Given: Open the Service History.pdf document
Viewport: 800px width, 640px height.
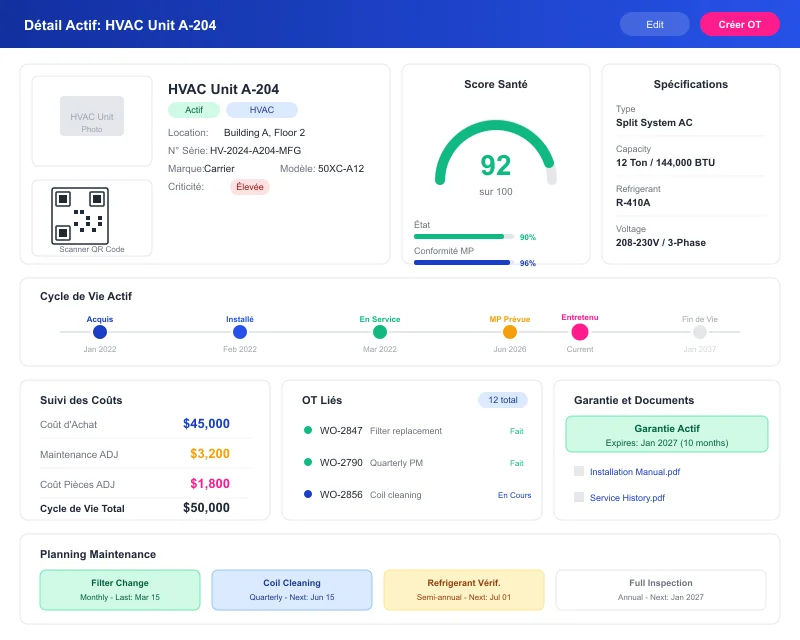Looking at the screenshot, I should coord(628,497).
